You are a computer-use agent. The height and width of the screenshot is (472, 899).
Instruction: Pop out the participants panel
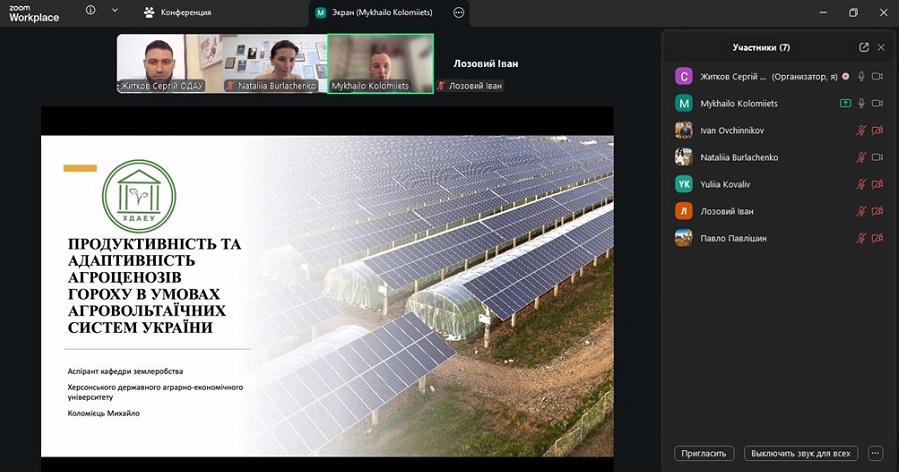coord(864,47)
